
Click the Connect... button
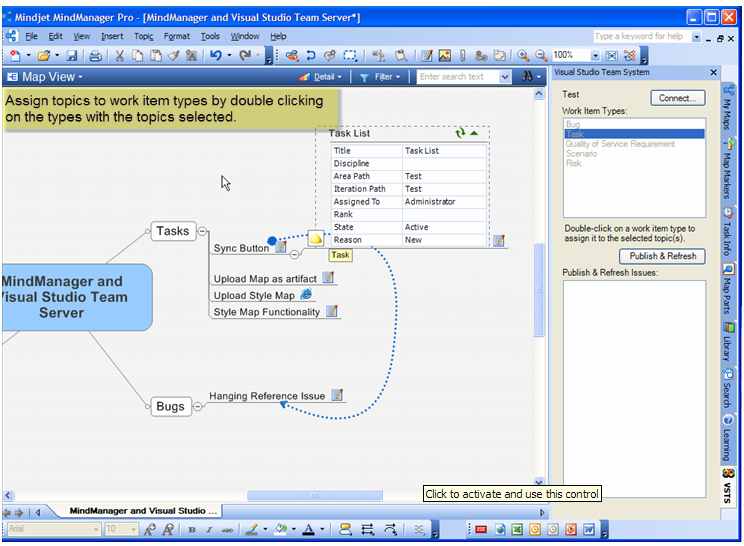pyautogui.click(x=677, y=98)
